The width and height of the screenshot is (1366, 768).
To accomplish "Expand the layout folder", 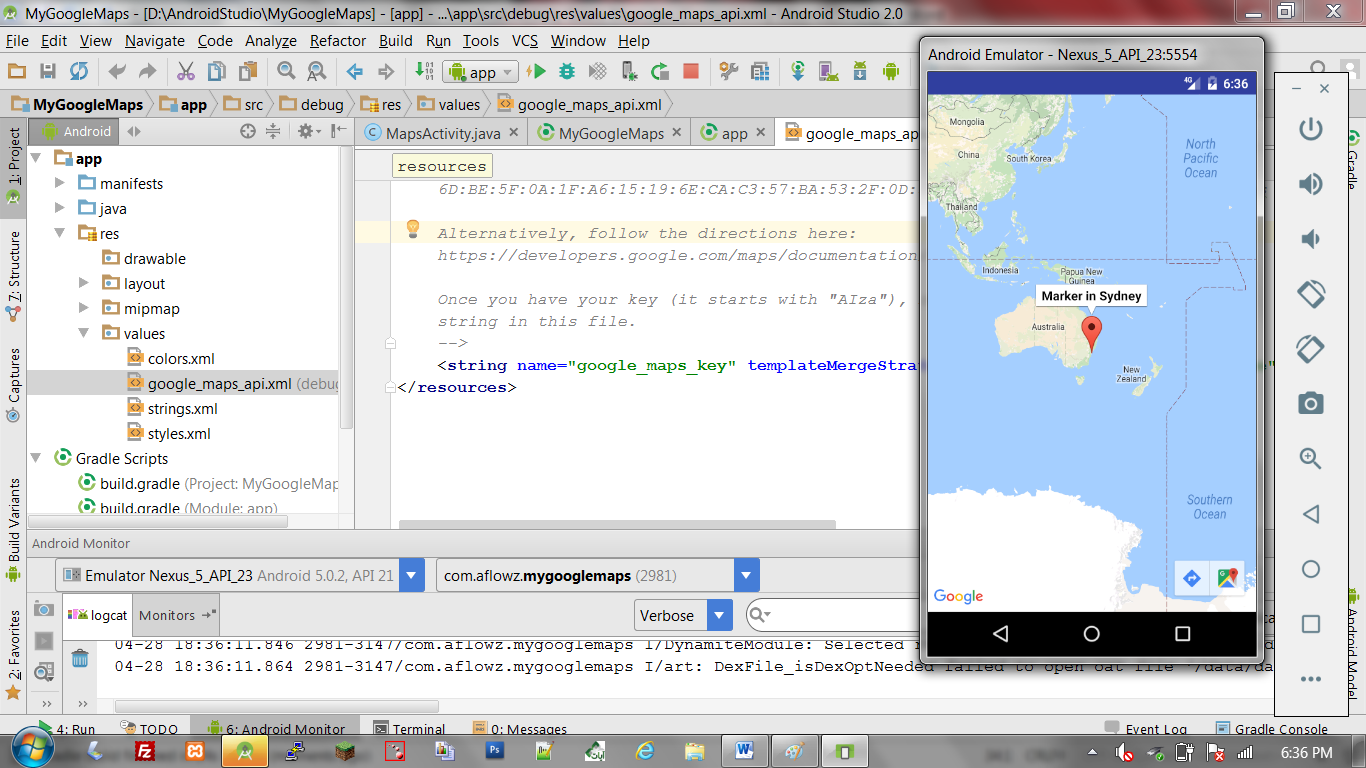I will click(x=84, y=283).
